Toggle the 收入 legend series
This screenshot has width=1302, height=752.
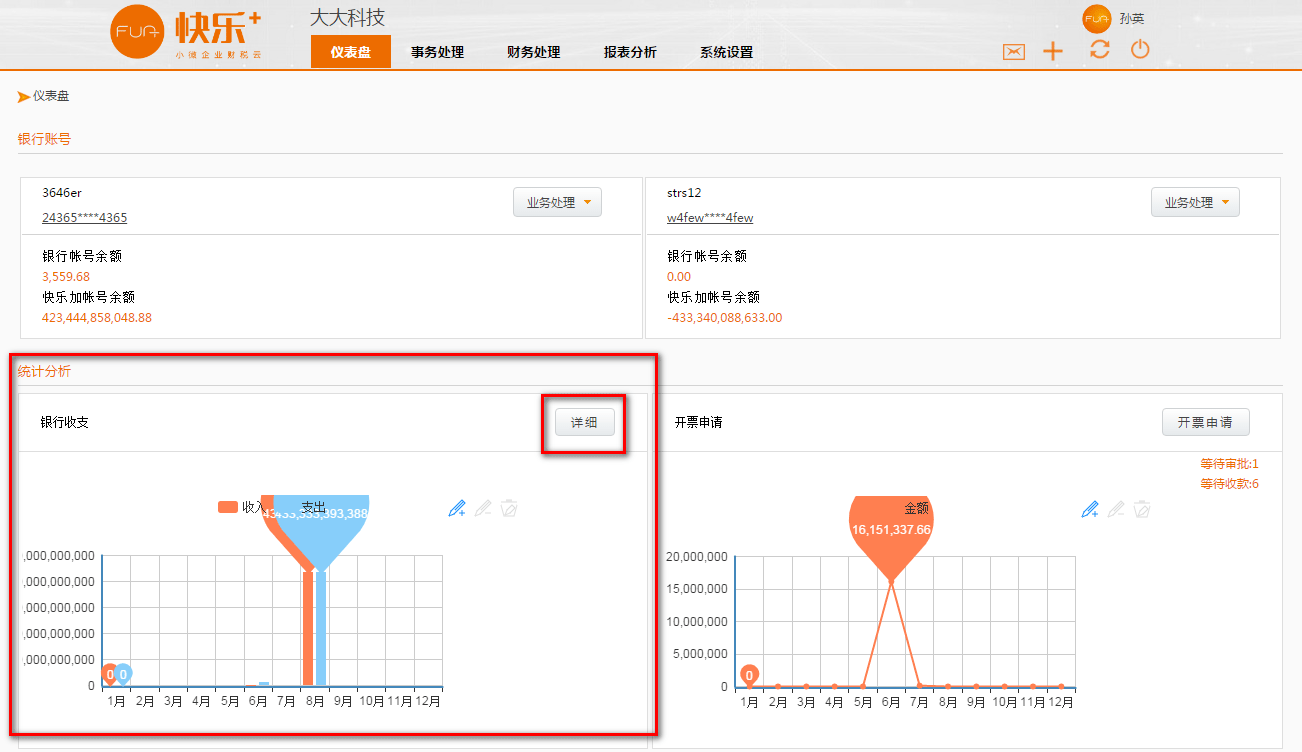242,507
